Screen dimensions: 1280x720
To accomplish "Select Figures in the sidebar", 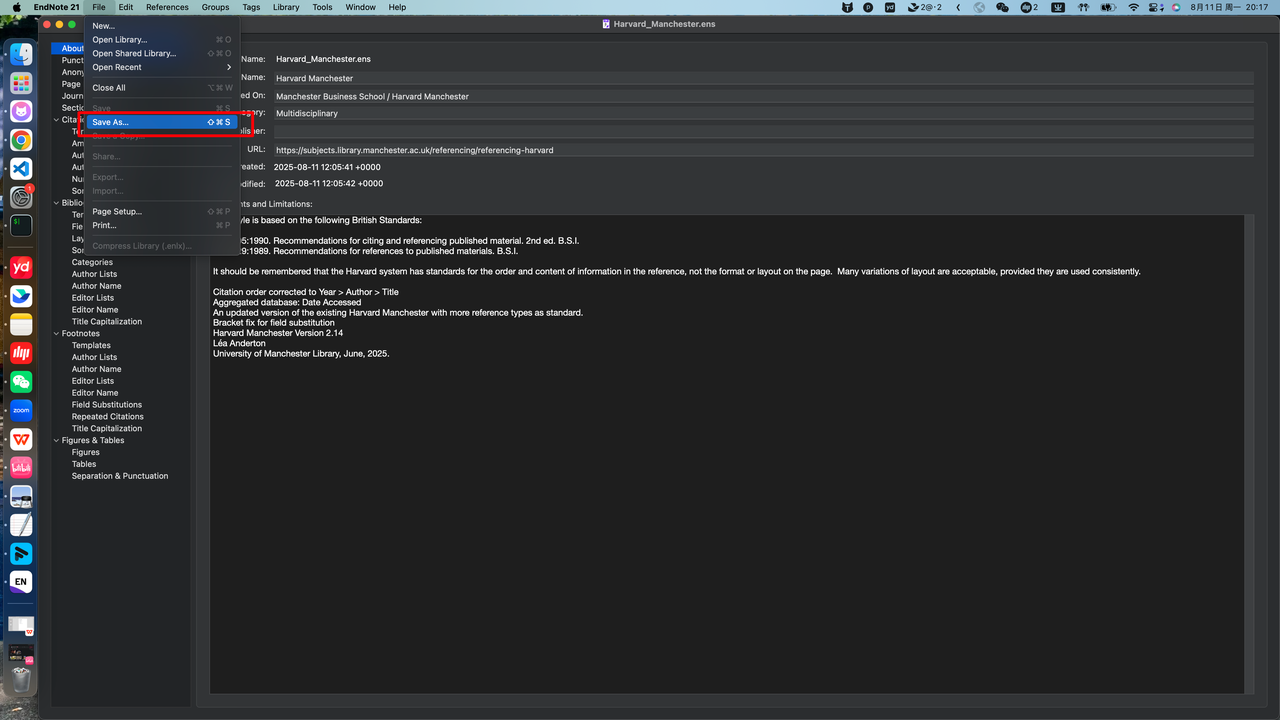I will tap(86, 453).
